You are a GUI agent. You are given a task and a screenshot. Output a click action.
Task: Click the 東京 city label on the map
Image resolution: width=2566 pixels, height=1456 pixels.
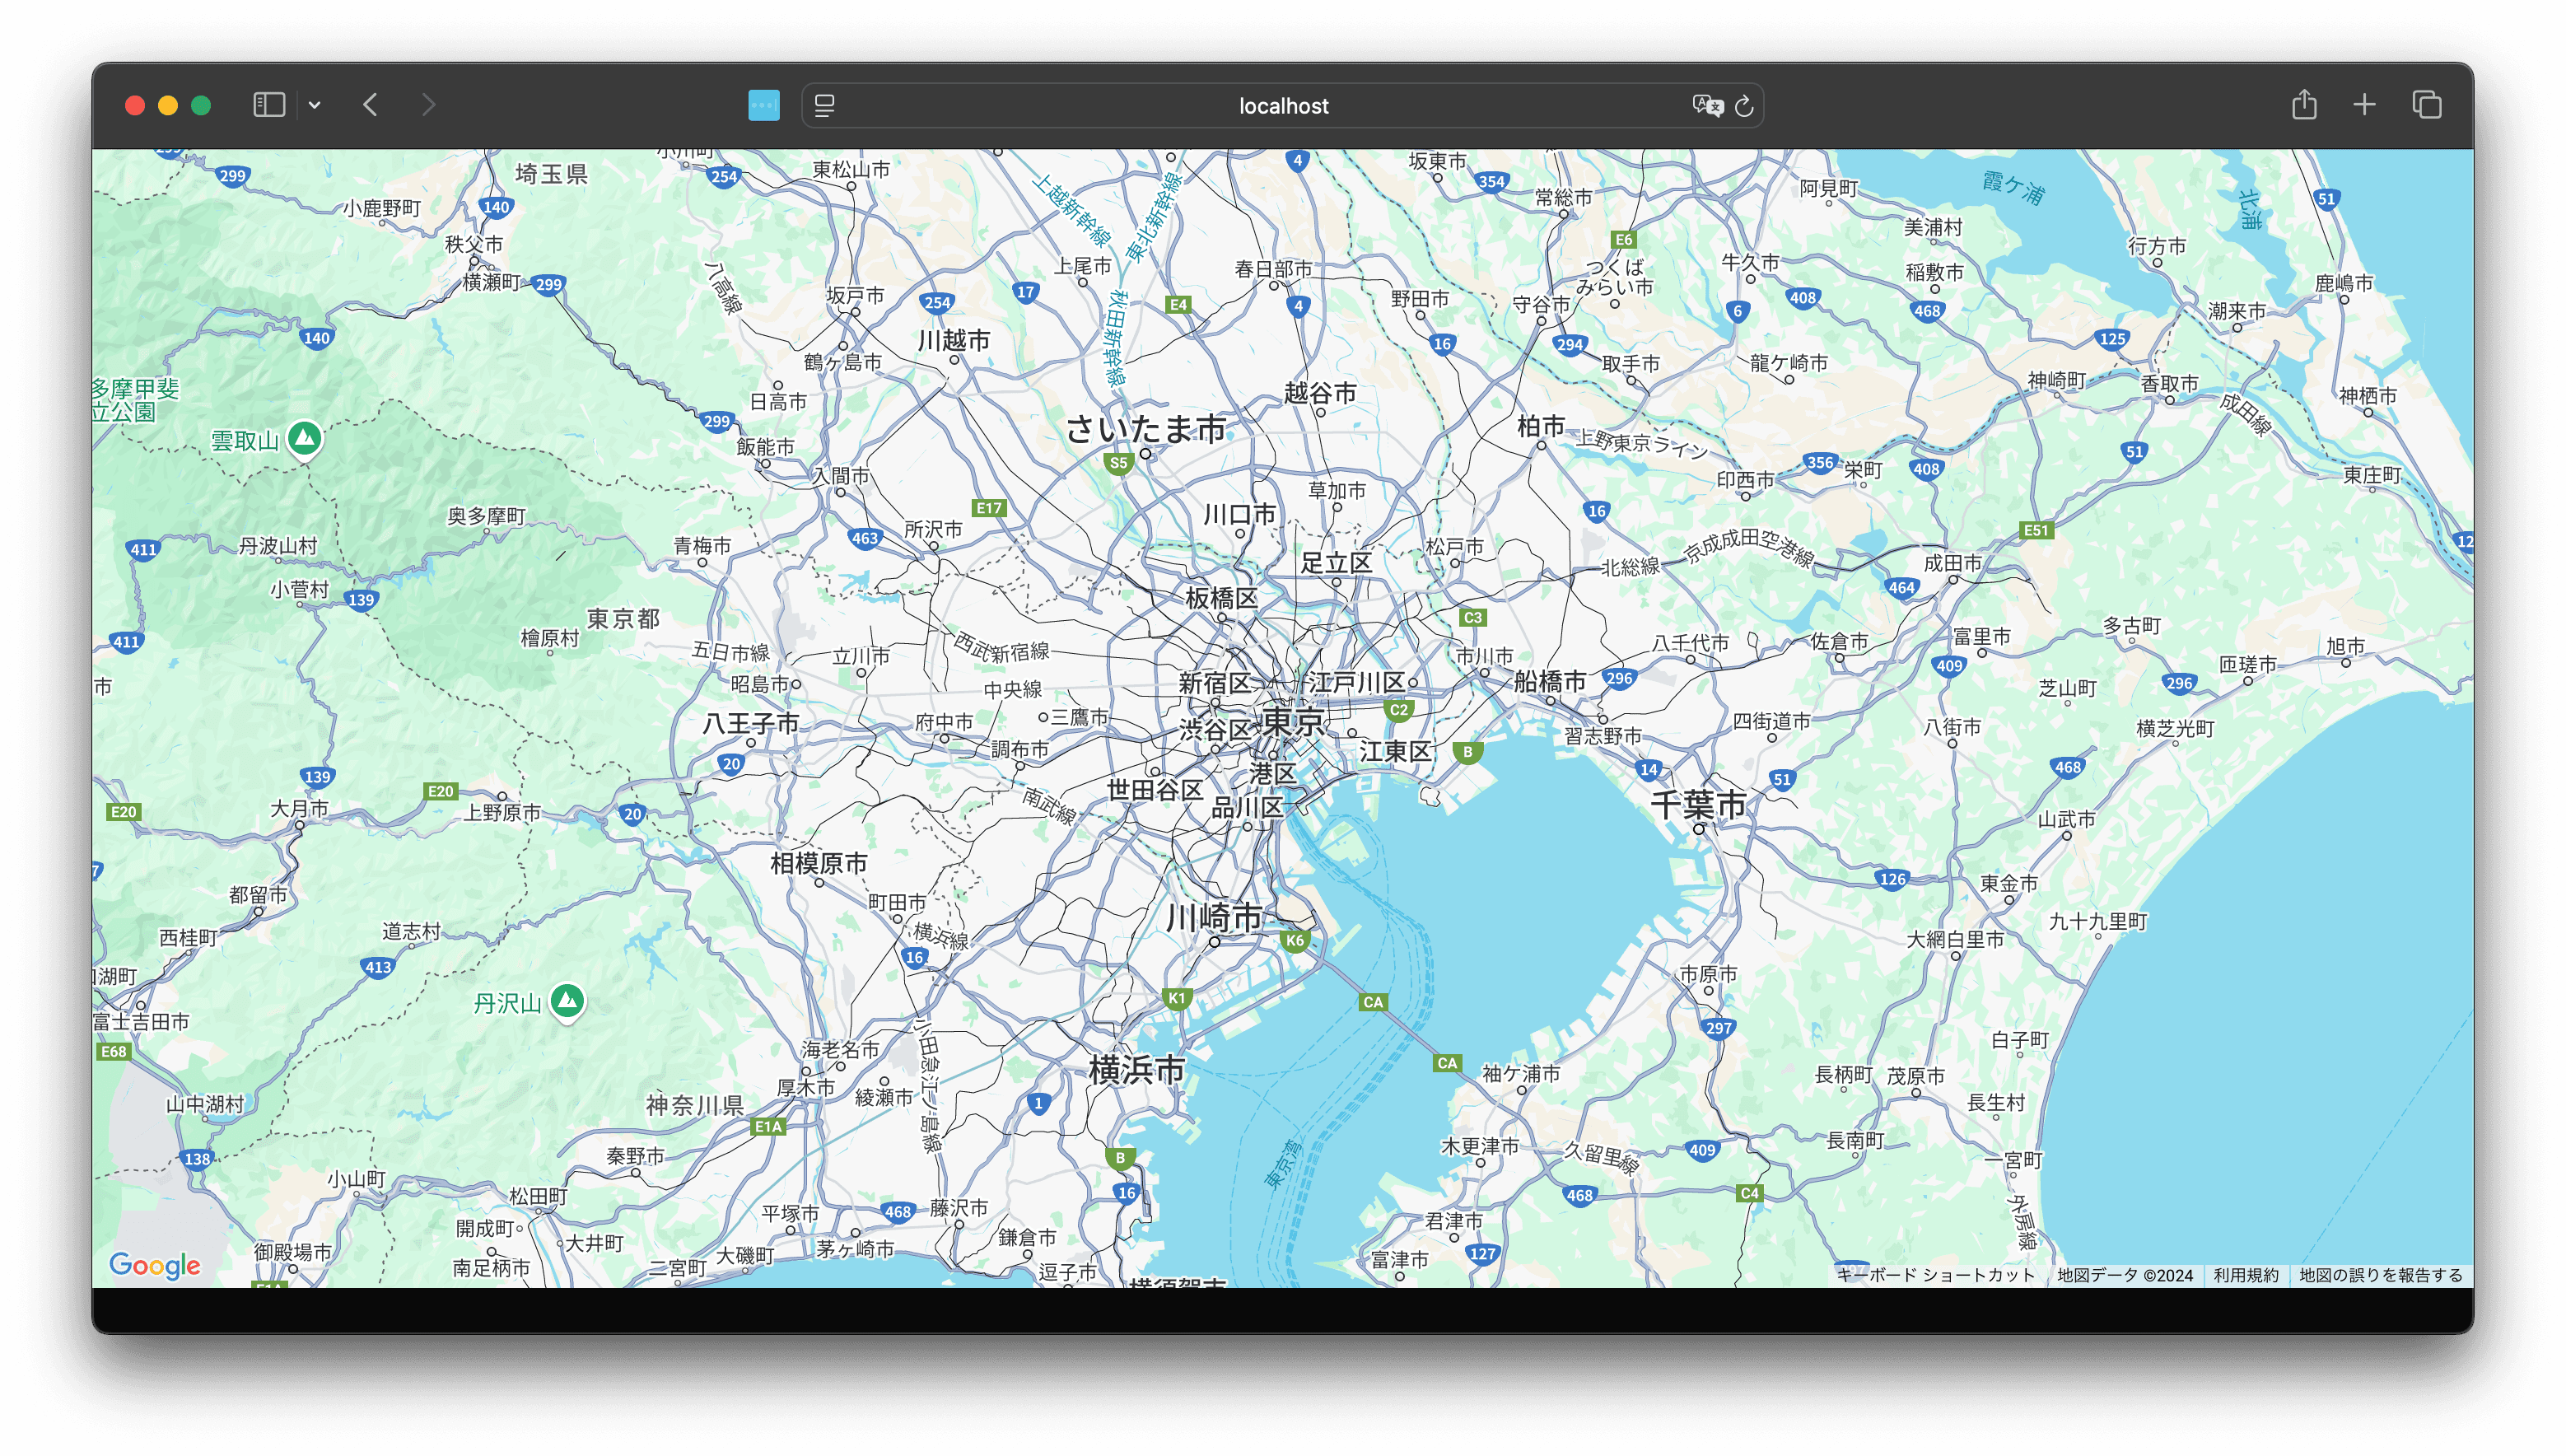pos(1293,721)
